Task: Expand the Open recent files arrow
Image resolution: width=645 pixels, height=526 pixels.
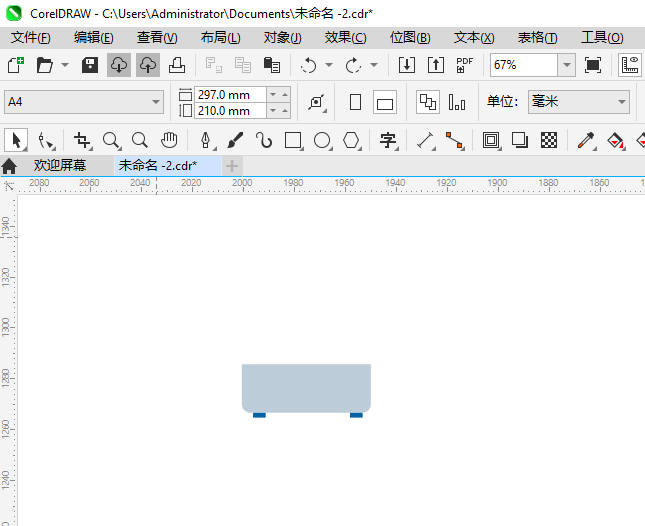Action: 65,65
